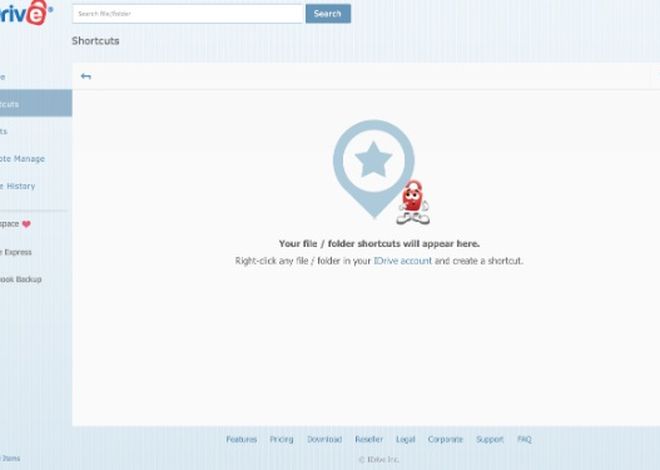Image resolution: width=660 pixels, height=470 pixels.
Task: Click the pink heart icon in sidebar
Action: tap(26, 224)
